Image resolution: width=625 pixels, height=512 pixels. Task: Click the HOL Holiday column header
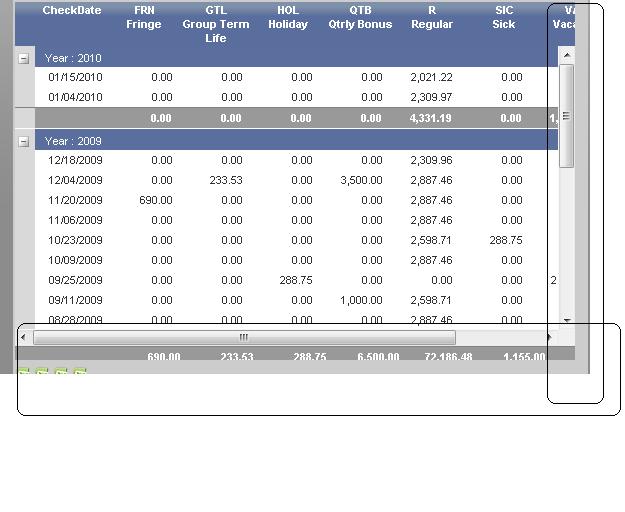point(288,18)
